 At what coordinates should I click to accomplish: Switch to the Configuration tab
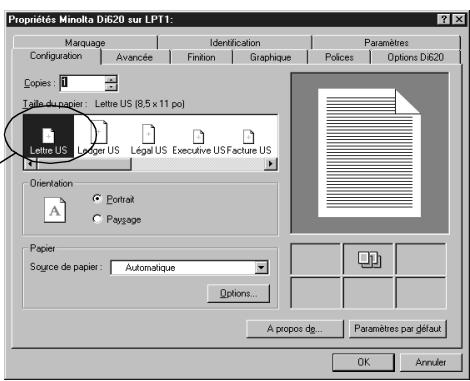pyautogui.click(x=56, y=56)
